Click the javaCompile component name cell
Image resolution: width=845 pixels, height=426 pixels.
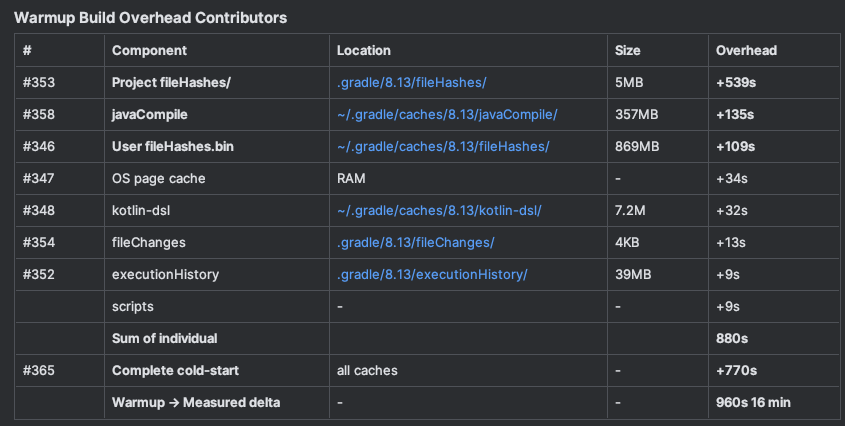tap(150, 114)
